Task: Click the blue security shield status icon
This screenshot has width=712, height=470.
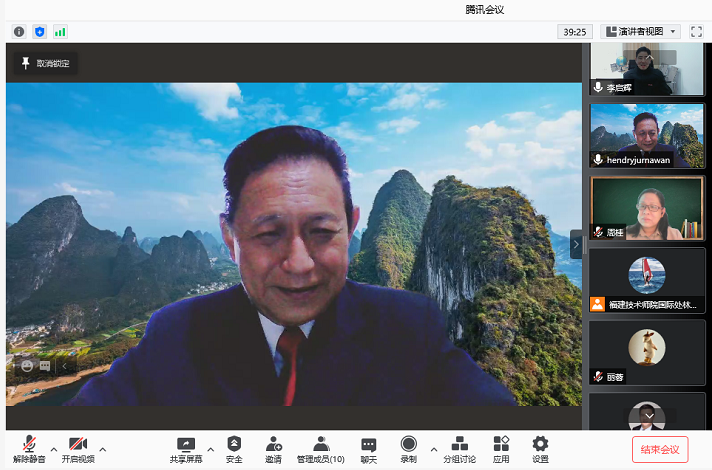Action: [40, 32]
